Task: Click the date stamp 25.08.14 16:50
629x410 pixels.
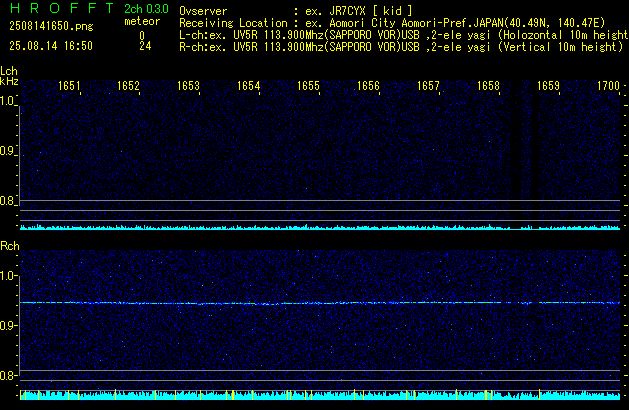Action: click(51, 46)
